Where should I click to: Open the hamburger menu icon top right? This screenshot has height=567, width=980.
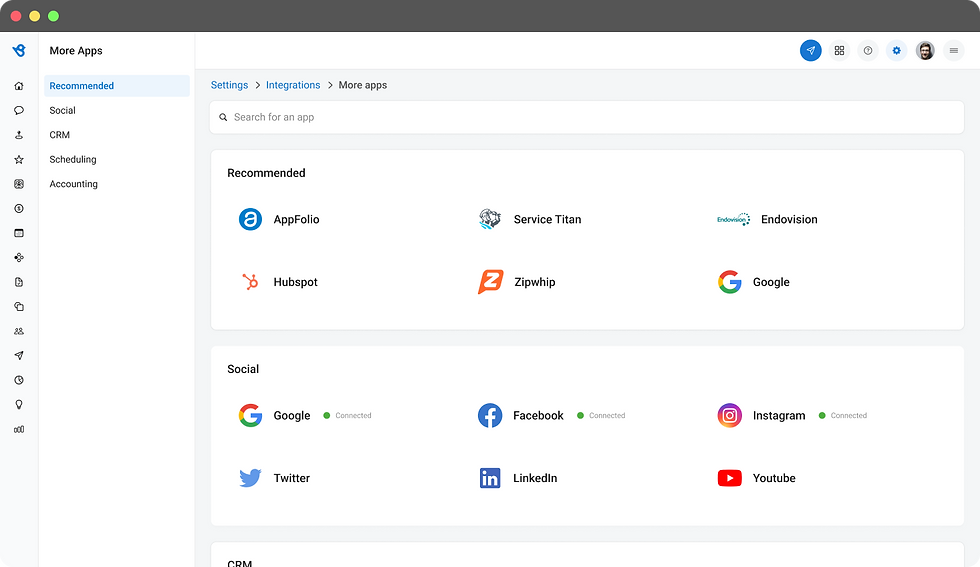954,51
